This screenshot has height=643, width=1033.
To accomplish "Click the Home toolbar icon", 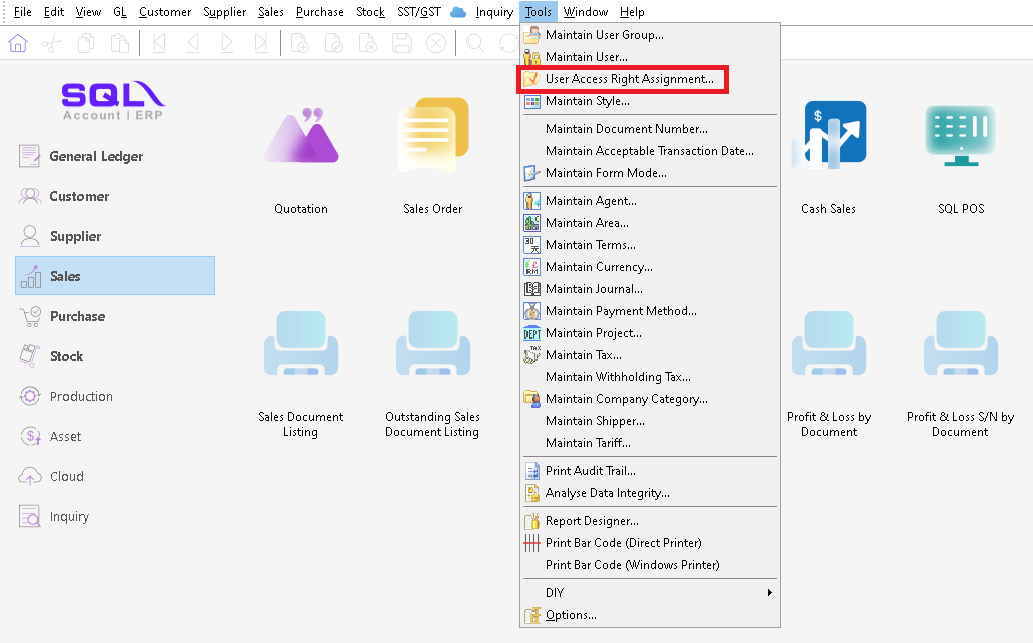I will (18, 43).
